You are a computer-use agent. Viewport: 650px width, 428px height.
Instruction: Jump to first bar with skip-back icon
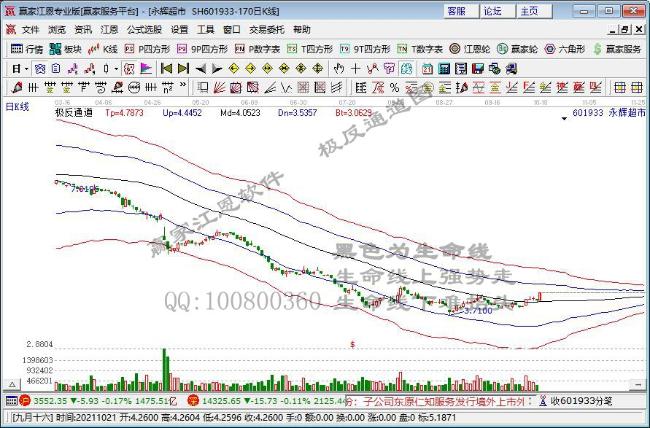tap(166, 68)
